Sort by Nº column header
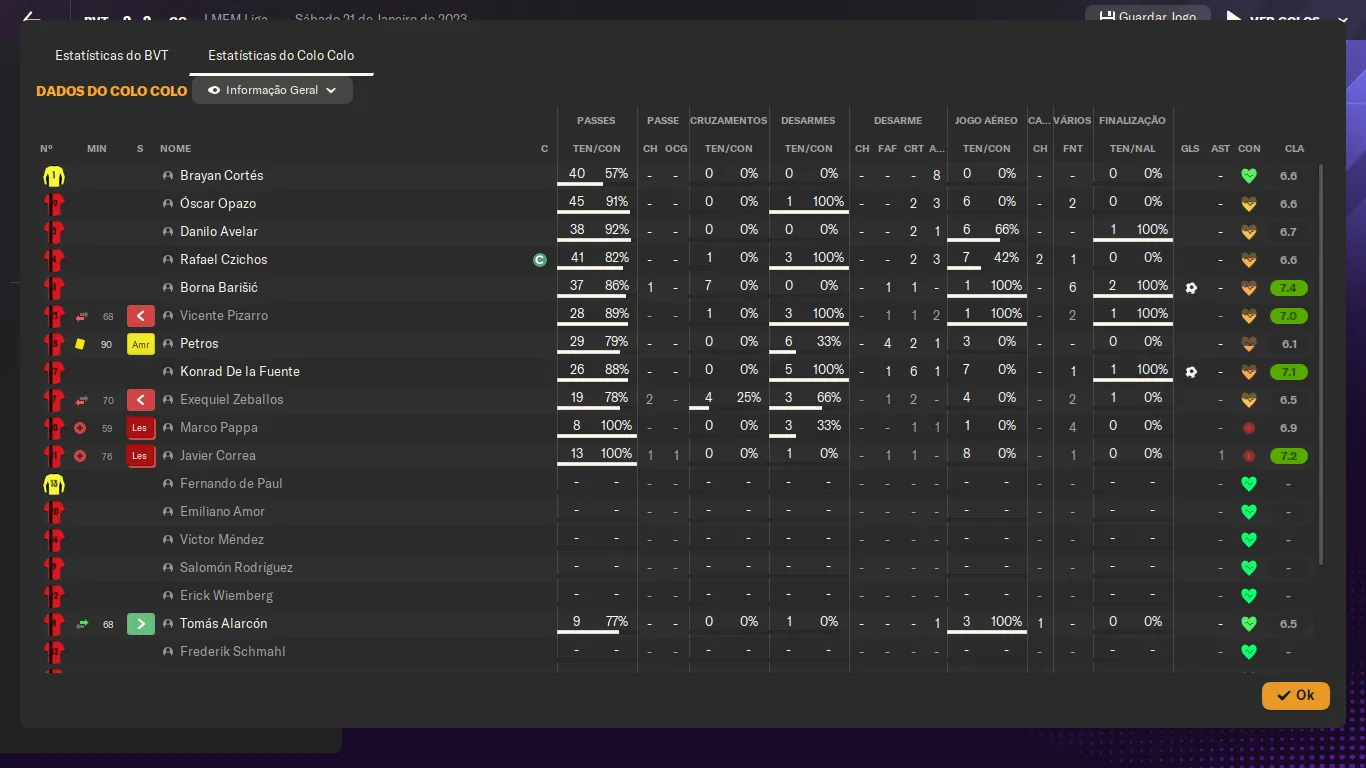This screenshot has width=1366, height=768. pos(46,149)
